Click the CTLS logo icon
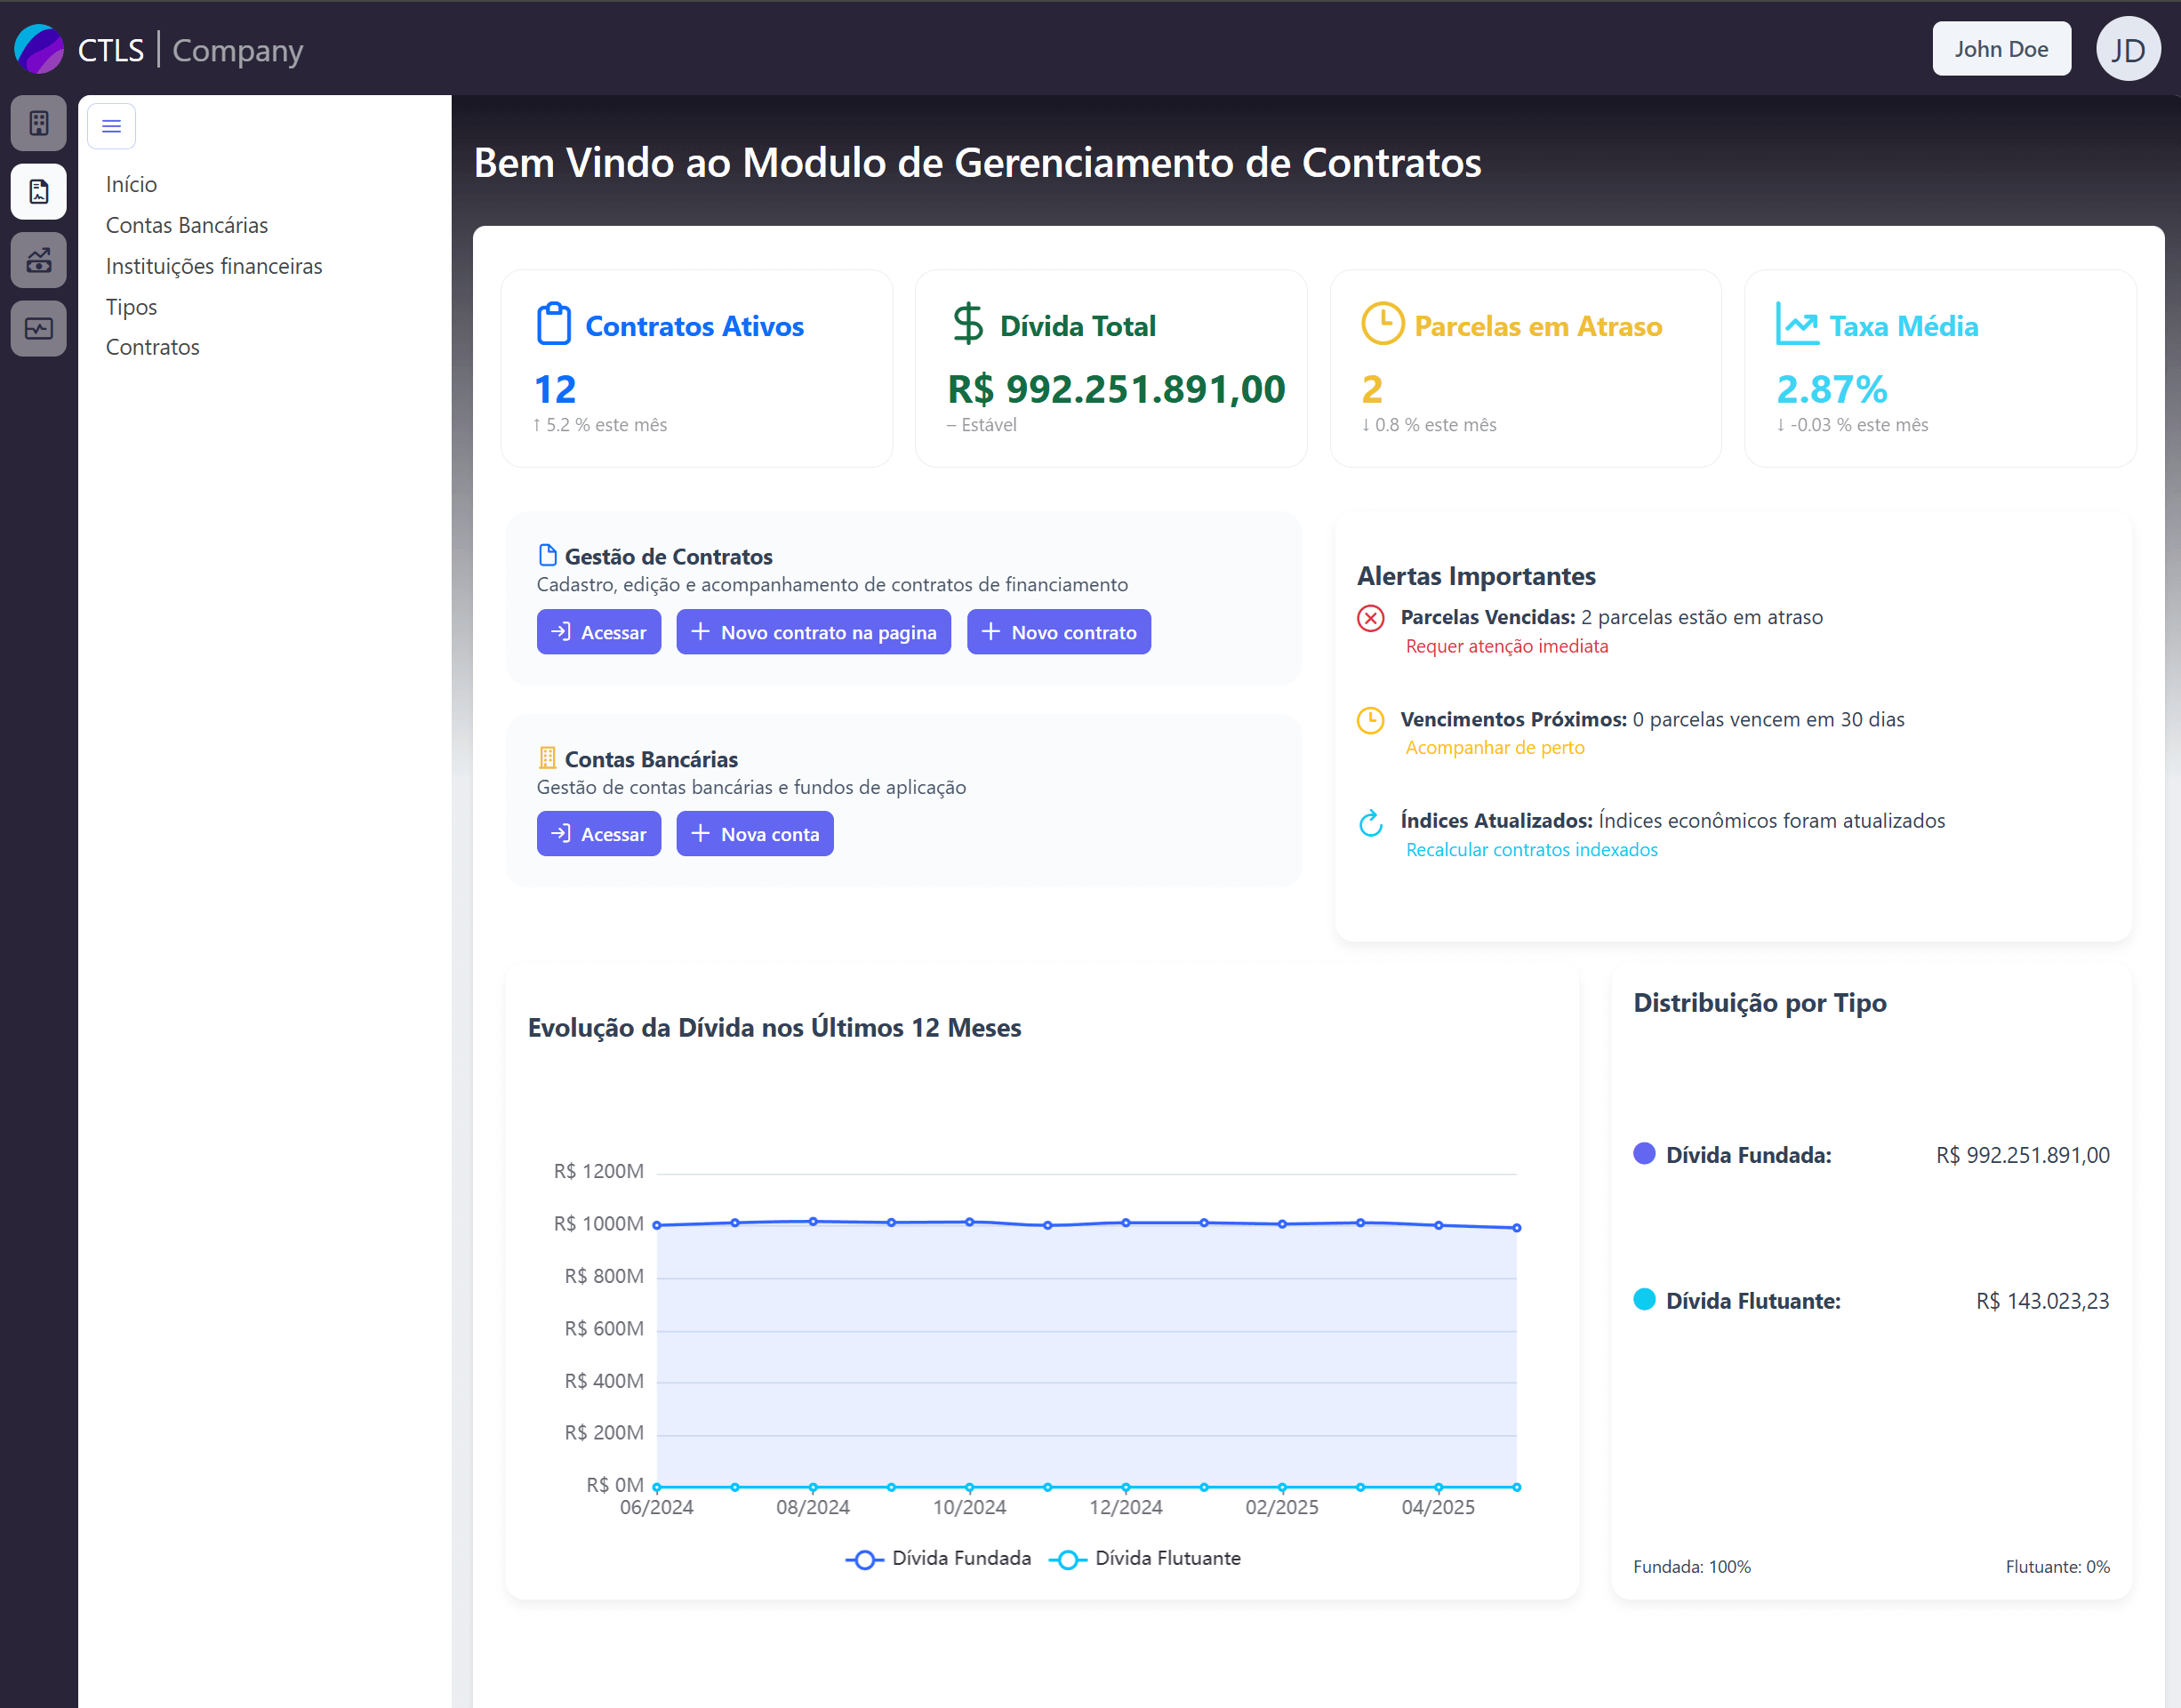2181x1708 pixels. [39, 49]
